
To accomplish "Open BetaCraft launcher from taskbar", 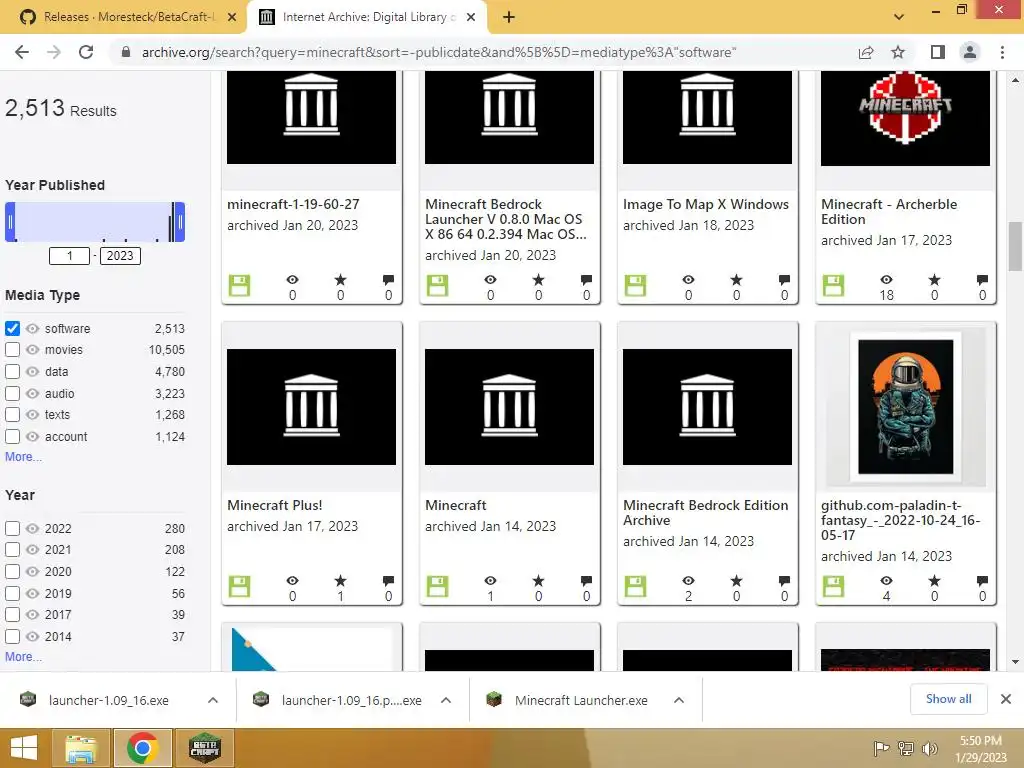I will pyautogui.click(x=204, y=748).
